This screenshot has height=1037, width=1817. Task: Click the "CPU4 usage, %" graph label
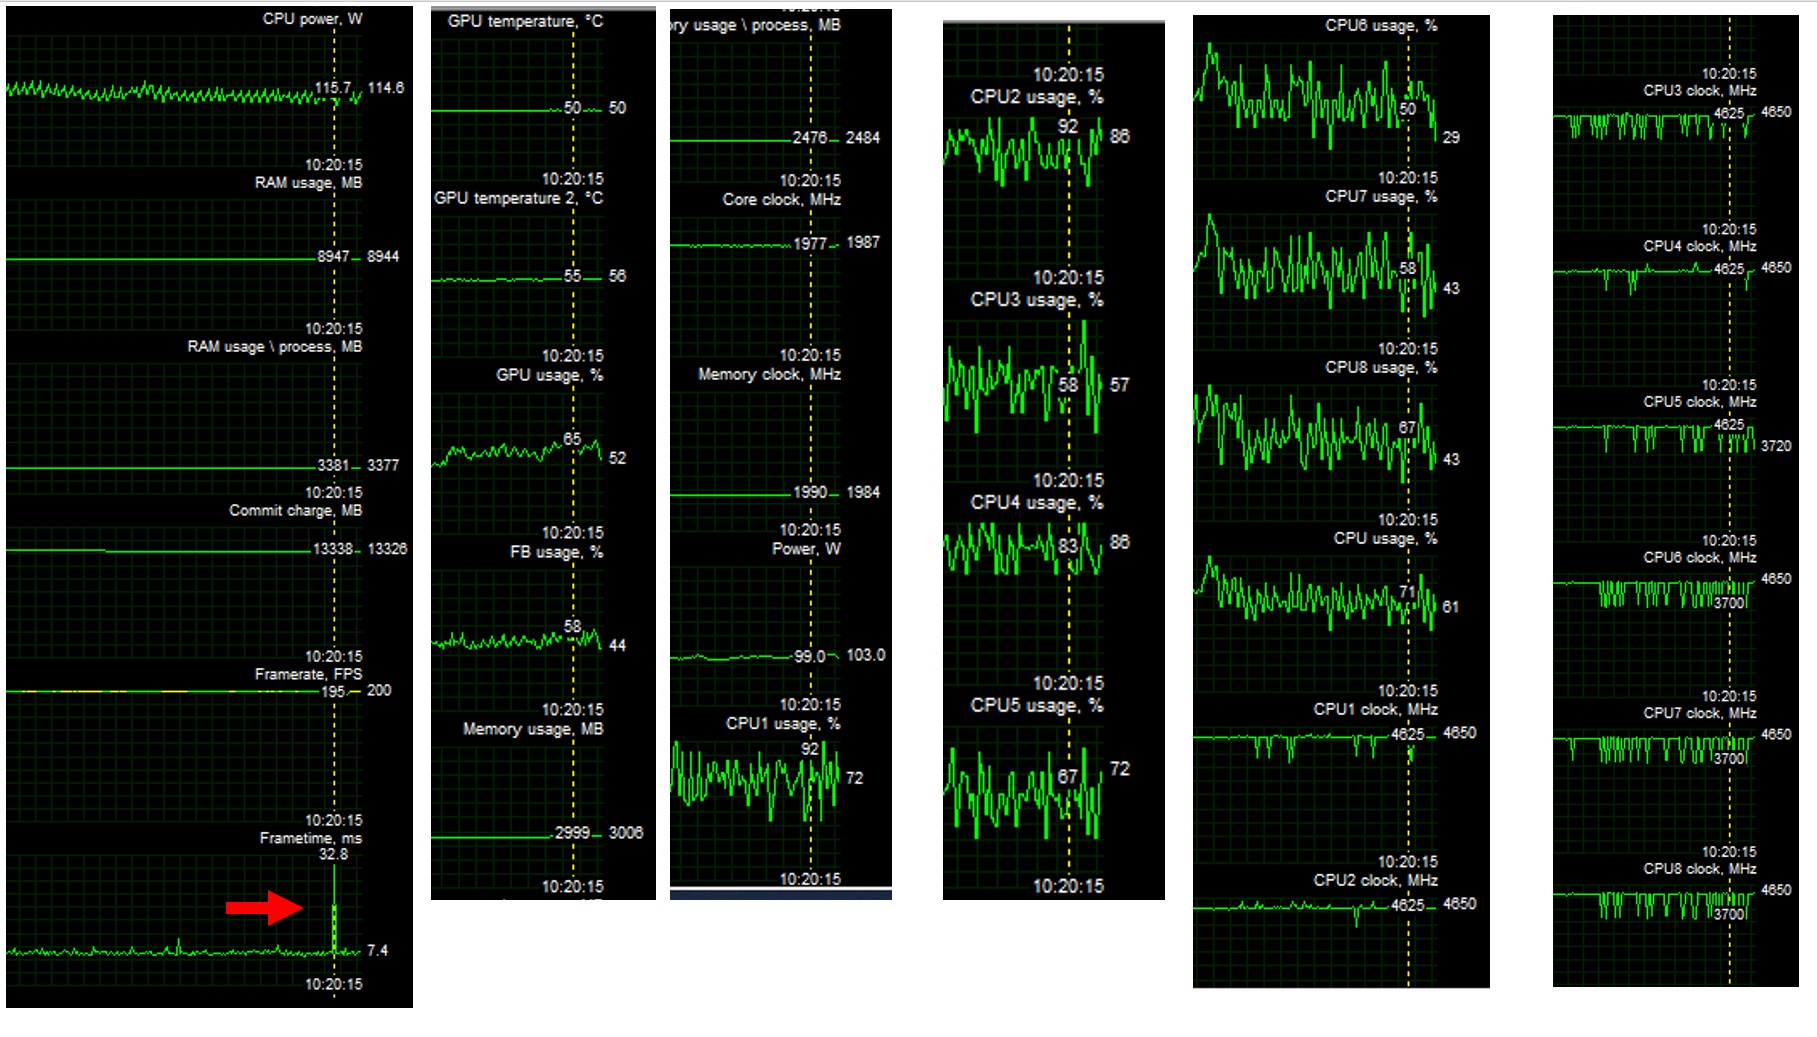click(1037, 504)
